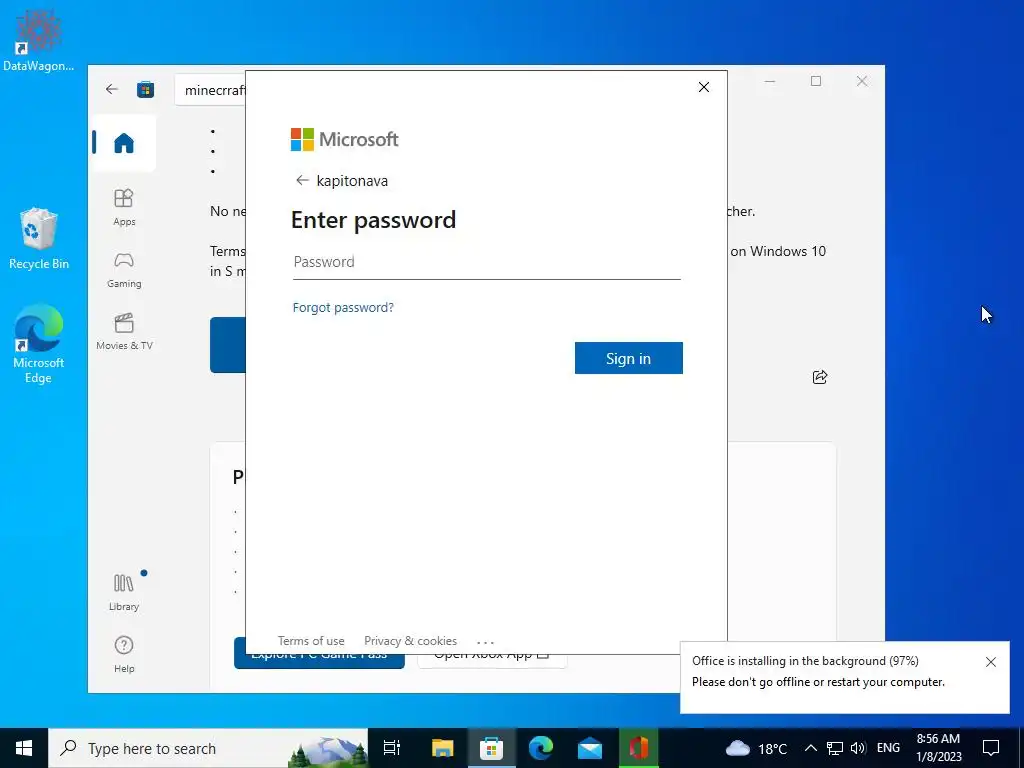Open the DataWagon desktop shortcut

click(38, 40)
